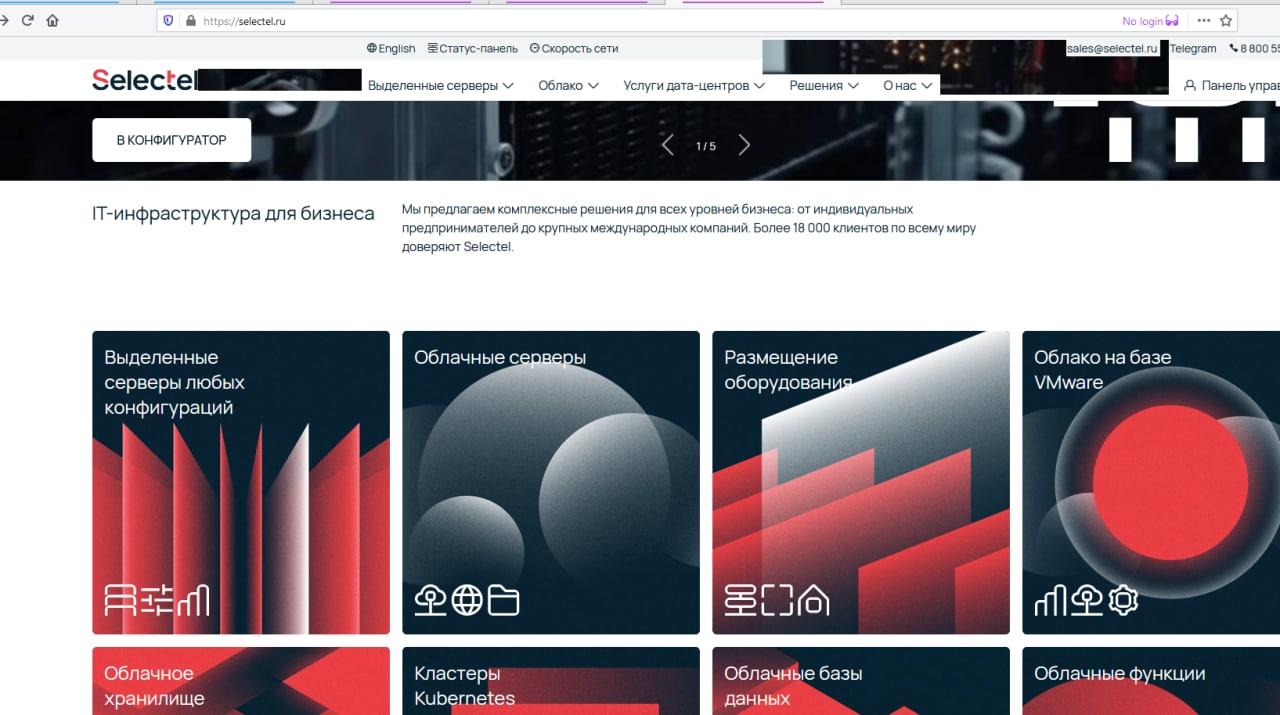Open the Кластеры Kubernetes card
The height and width of the screenshot is (715, 1280).
551,681
